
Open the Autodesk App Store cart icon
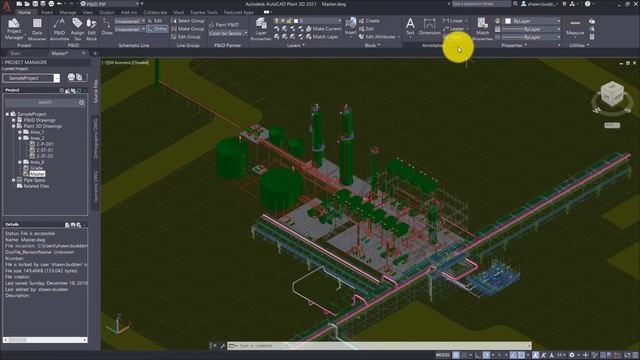click(564, 4)
